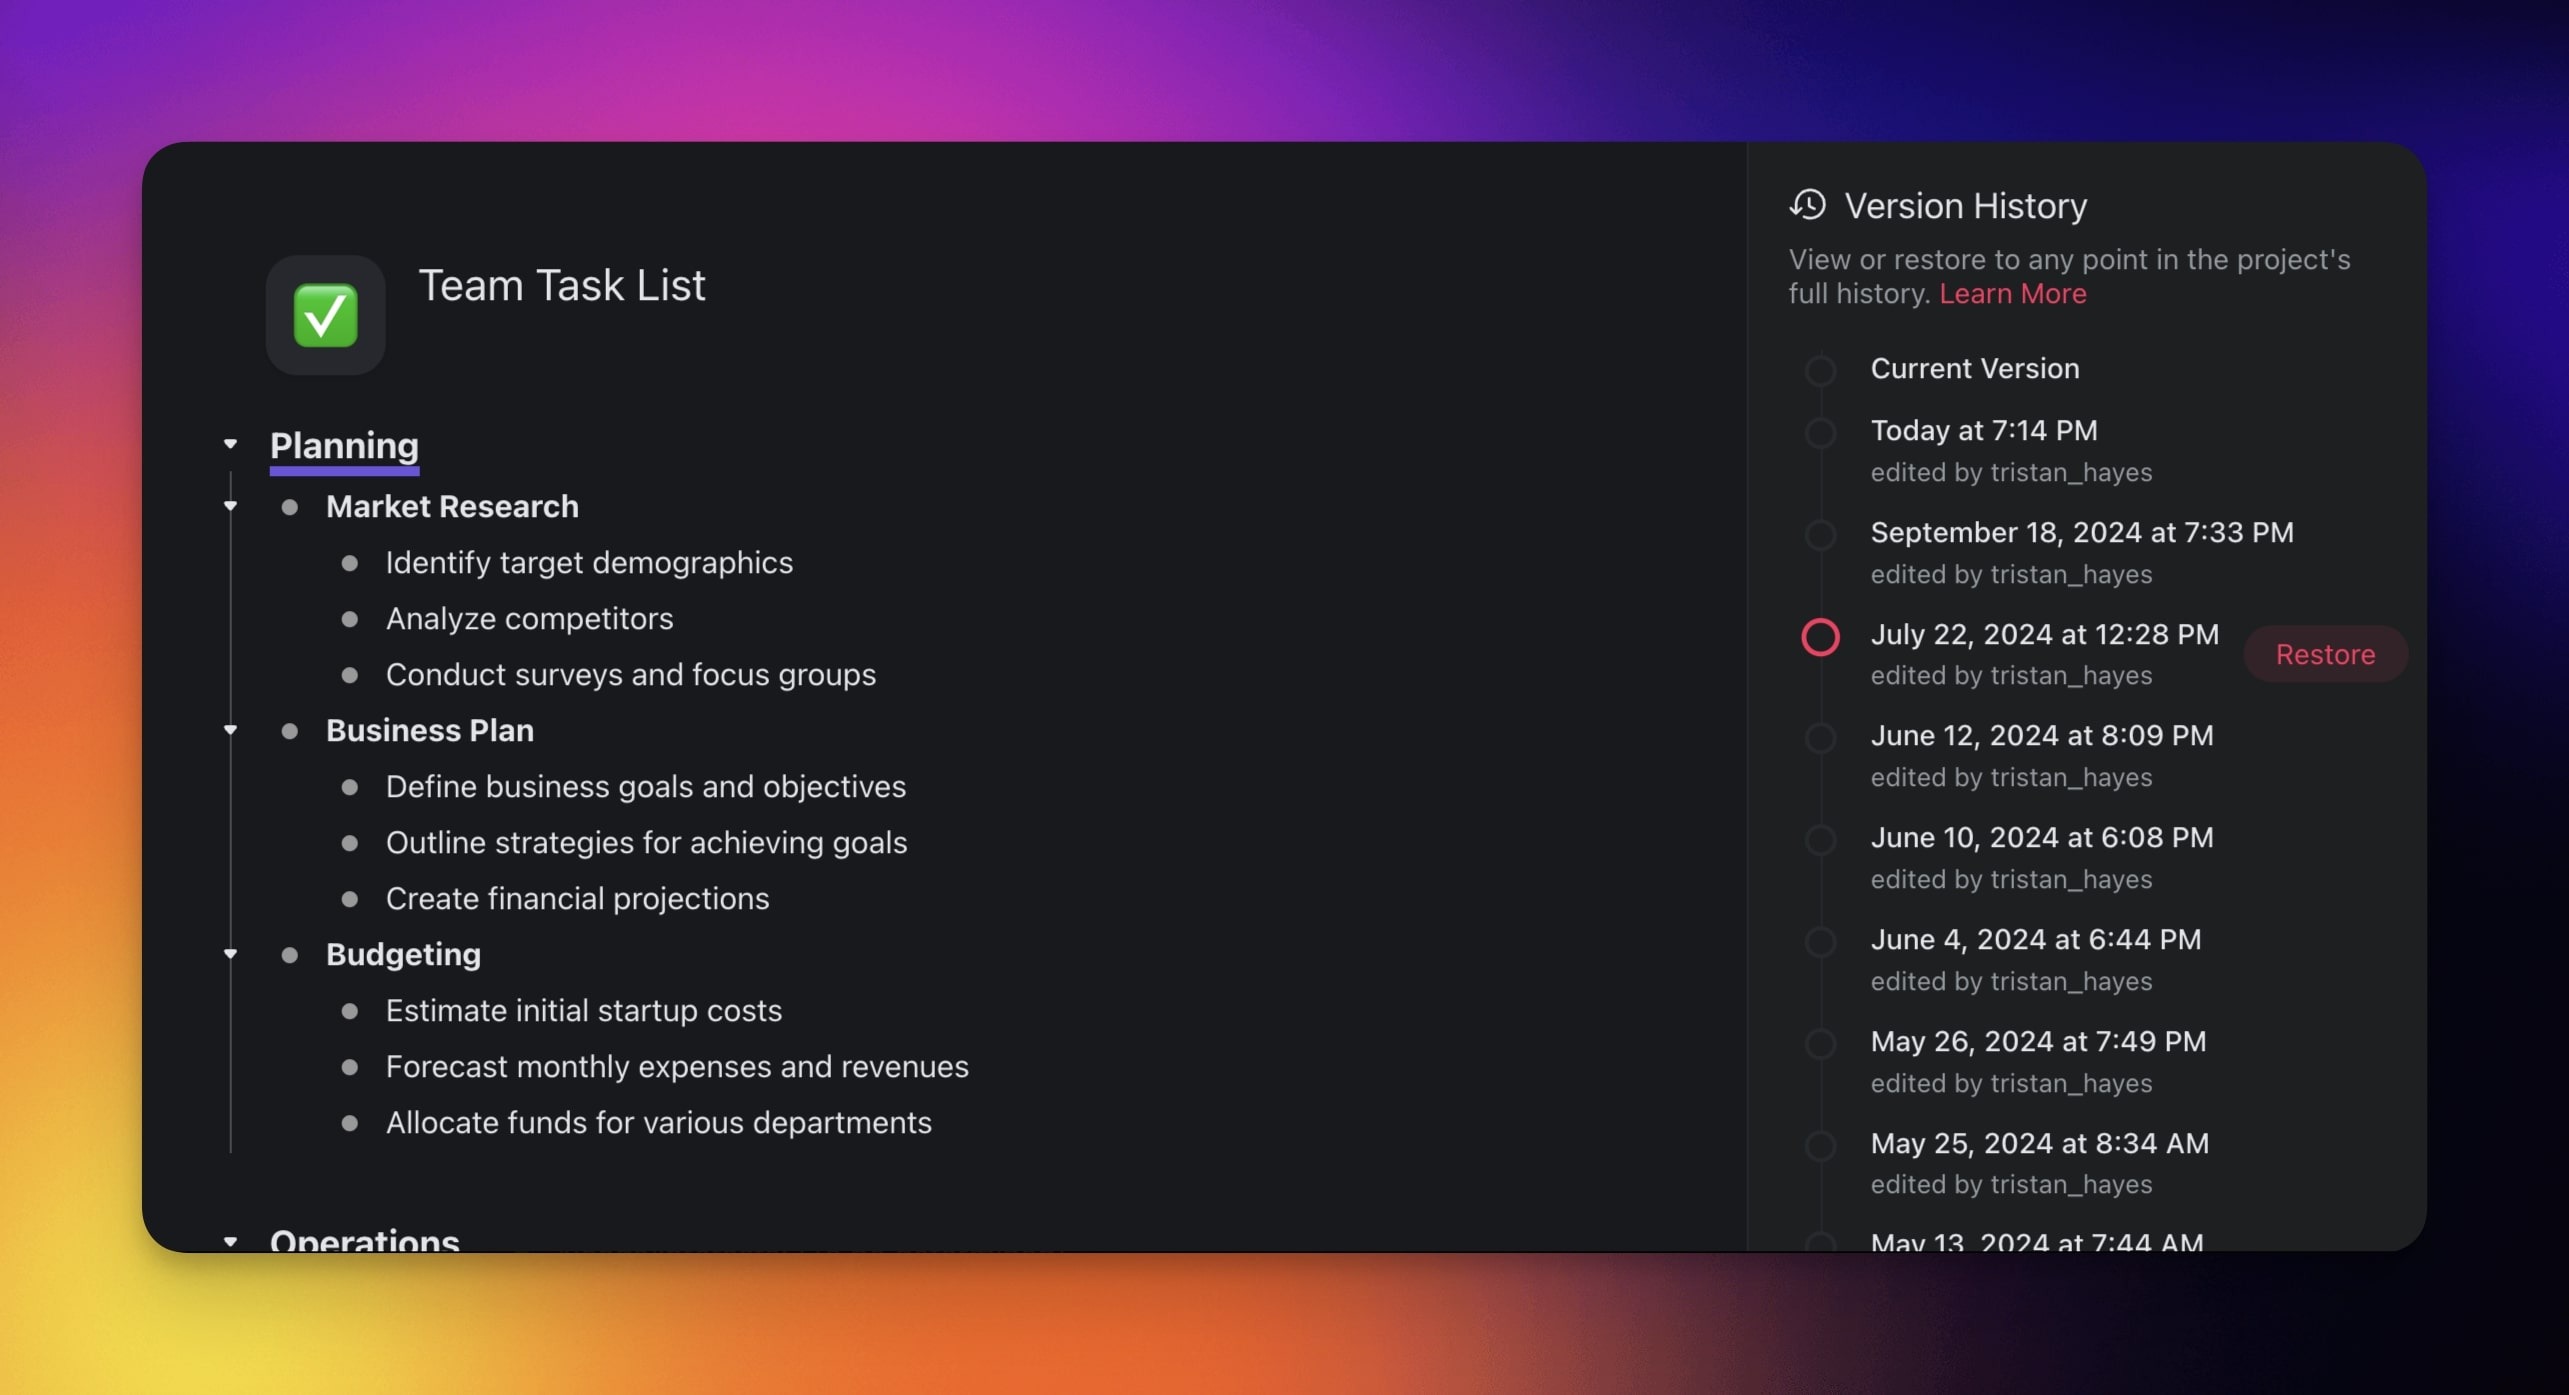Click the June 4, 2024 timeline marker
The image size is (2569, 1395).
pyautogui.click(x=1820, y=942)
